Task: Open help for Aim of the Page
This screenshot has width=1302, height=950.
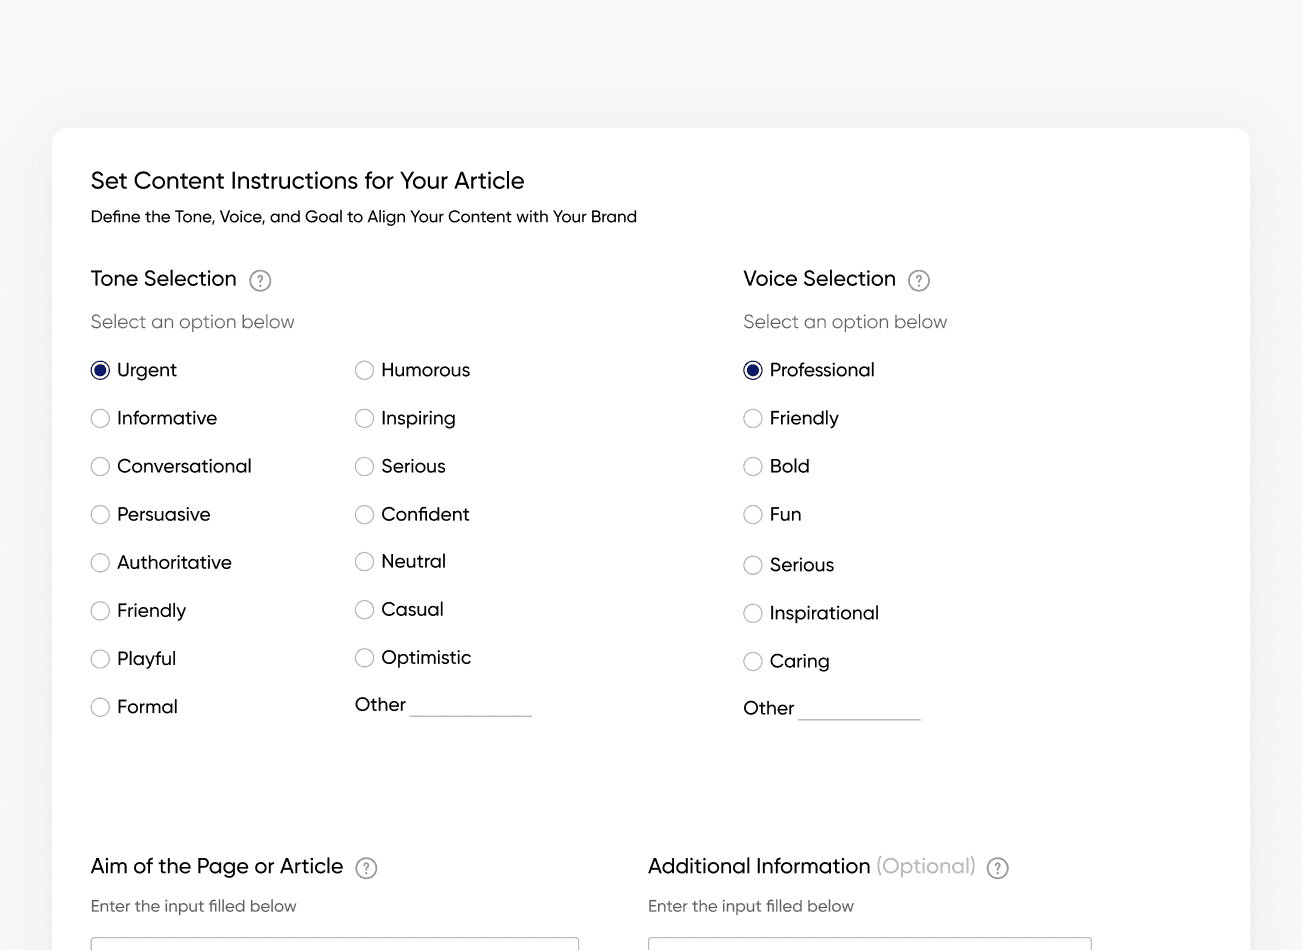Action: [x=367, y=868]
